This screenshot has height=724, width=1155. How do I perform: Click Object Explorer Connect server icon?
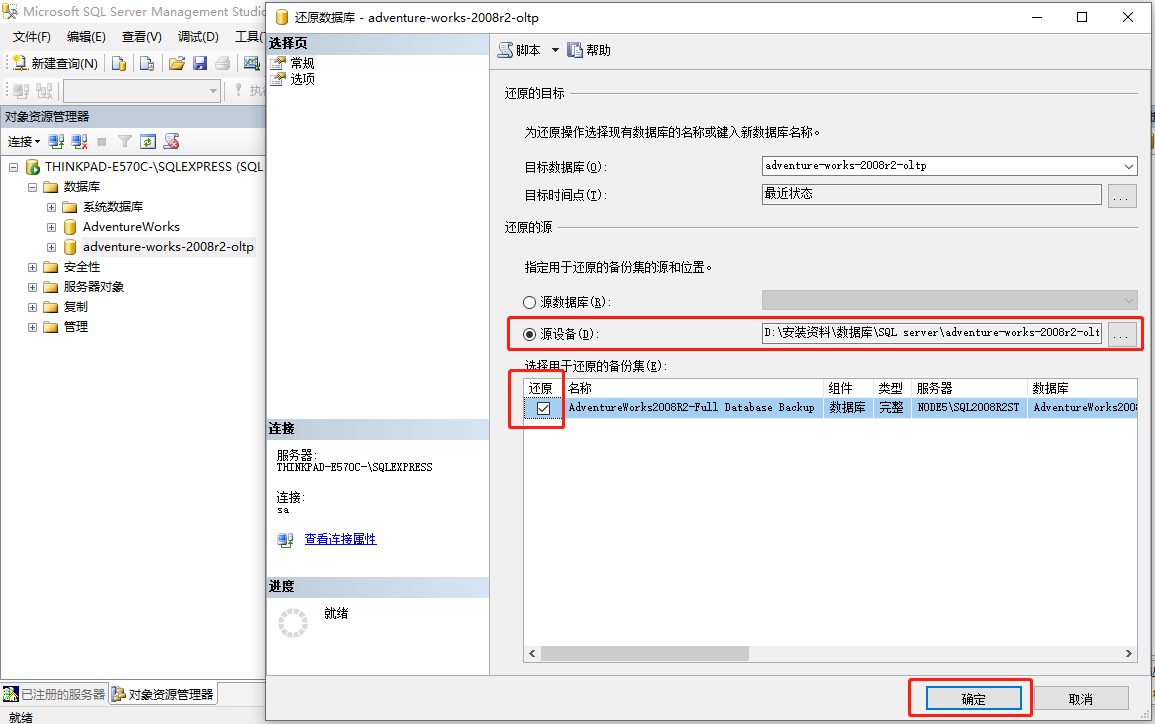tap(56, 141)
